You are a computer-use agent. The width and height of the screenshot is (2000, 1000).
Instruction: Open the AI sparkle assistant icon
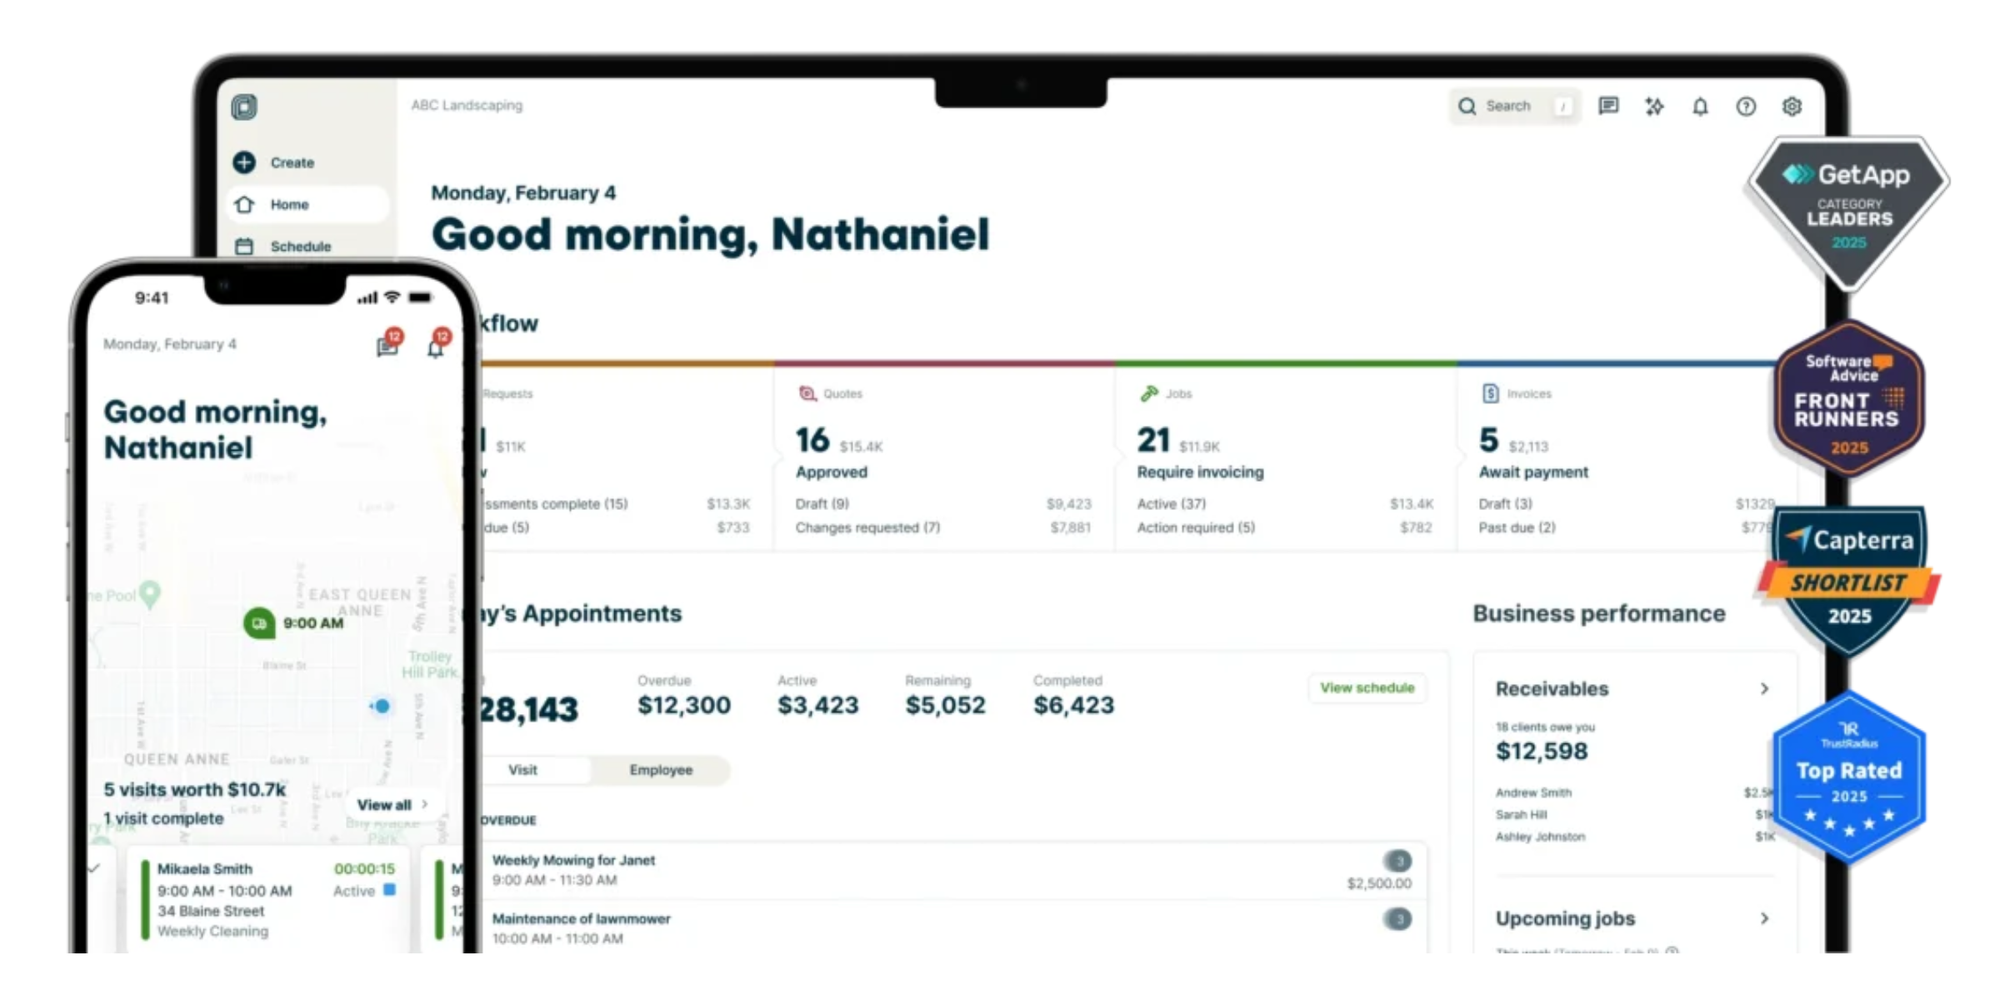pyautogui.click(x=1654, y=106)
